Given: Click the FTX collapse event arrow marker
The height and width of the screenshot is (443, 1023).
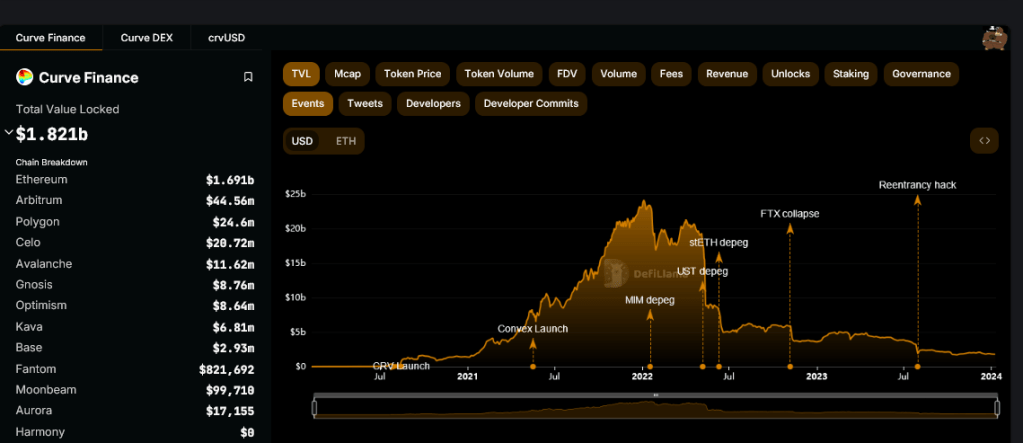Looking at the screenshot, I should point(789,228).
